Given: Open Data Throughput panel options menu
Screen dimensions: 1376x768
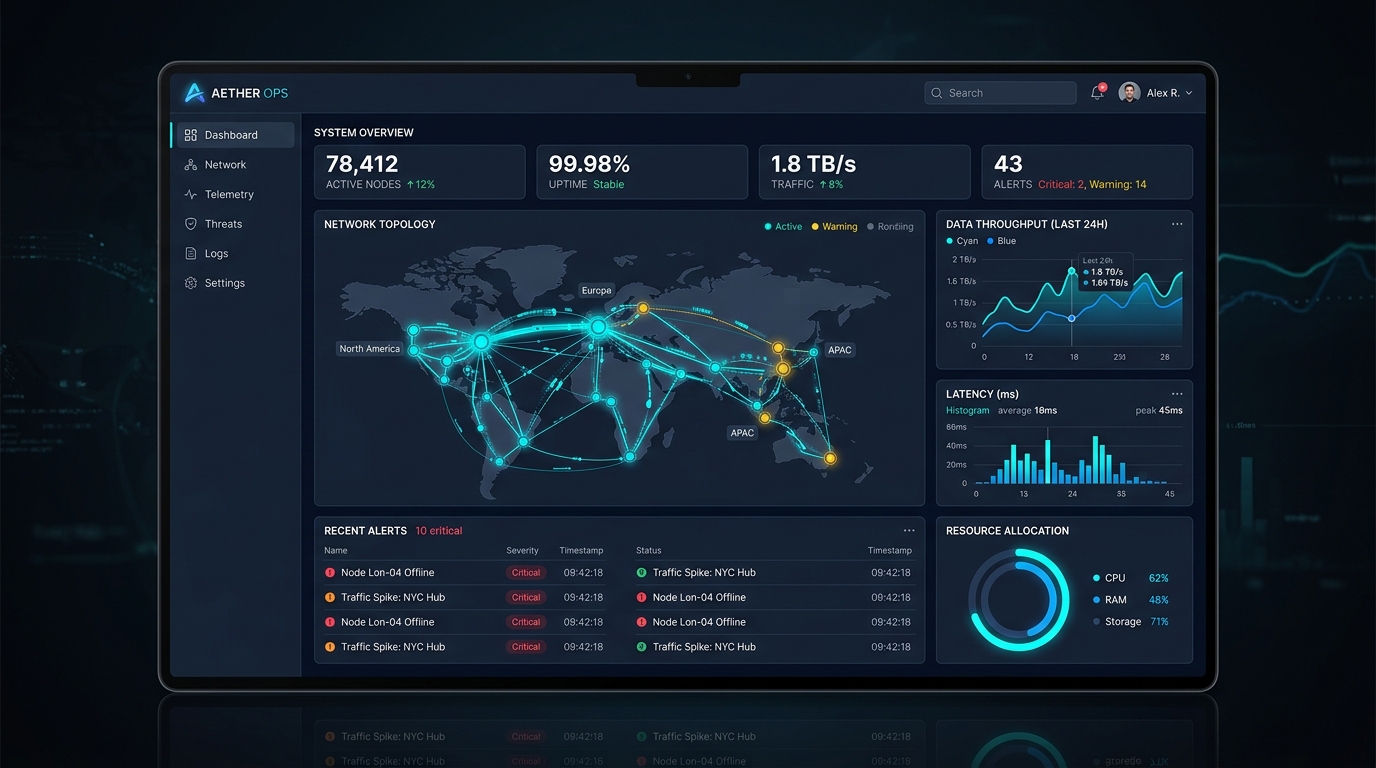Looking at the screenshot, I should pos(1177,224).
